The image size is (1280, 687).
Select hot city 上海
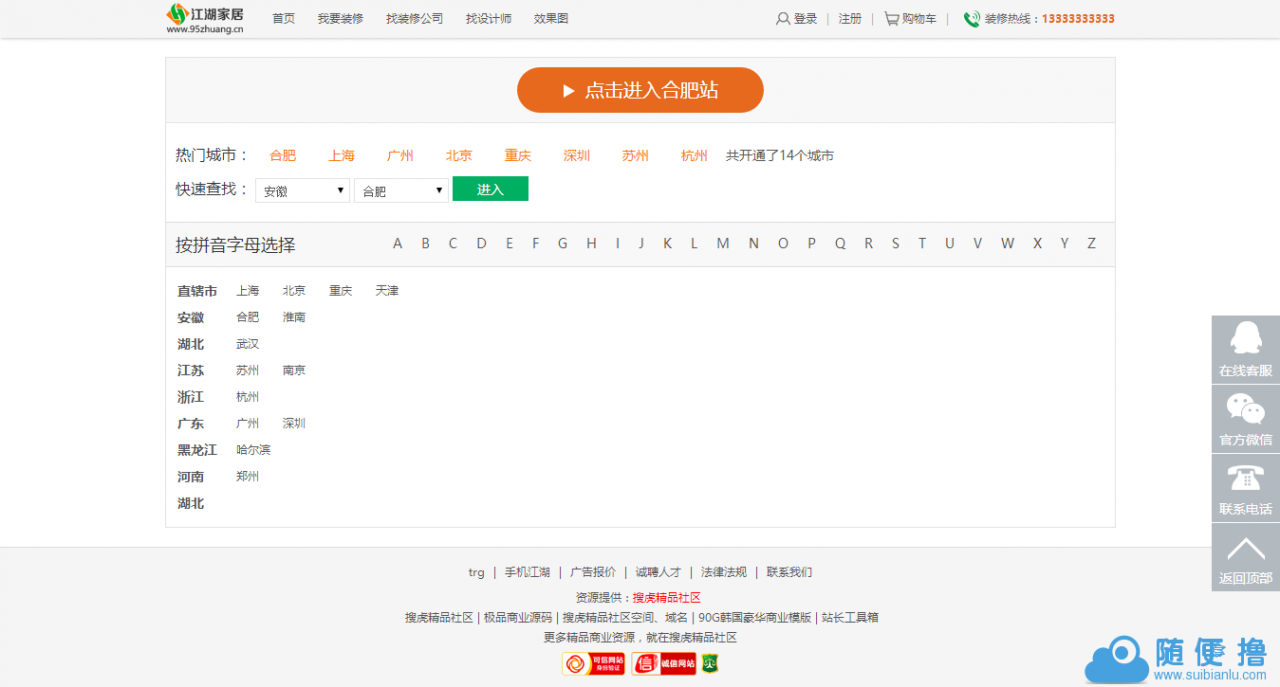342,155
